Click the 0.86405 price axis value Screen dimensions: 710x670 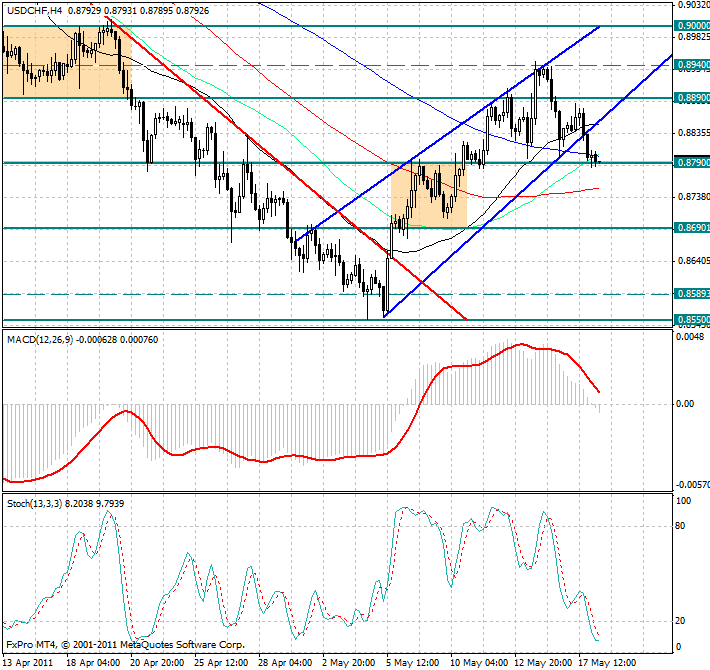(x=693, y=260)
